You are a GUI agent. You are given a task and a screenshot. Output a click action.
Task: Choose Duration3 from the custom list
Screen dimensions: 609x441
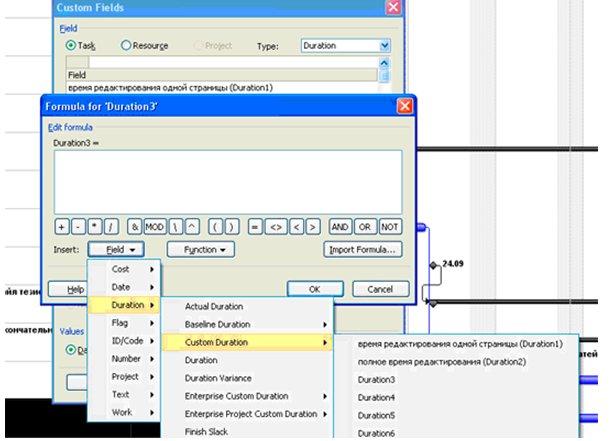tap(456, 380)
